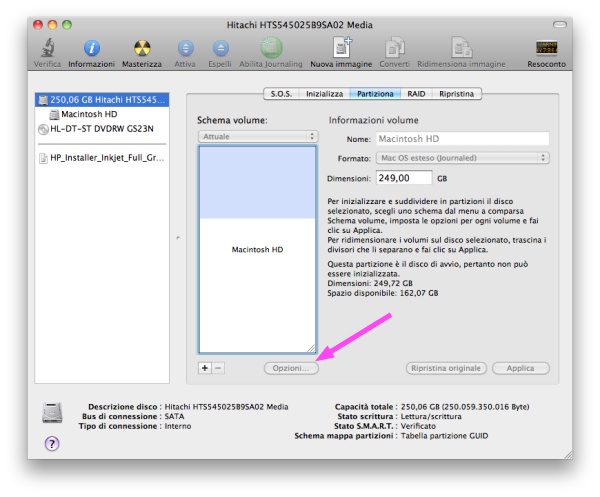600x497 pixels.
Task: Click the Ripristina originale button
Action: click(446, 368)
